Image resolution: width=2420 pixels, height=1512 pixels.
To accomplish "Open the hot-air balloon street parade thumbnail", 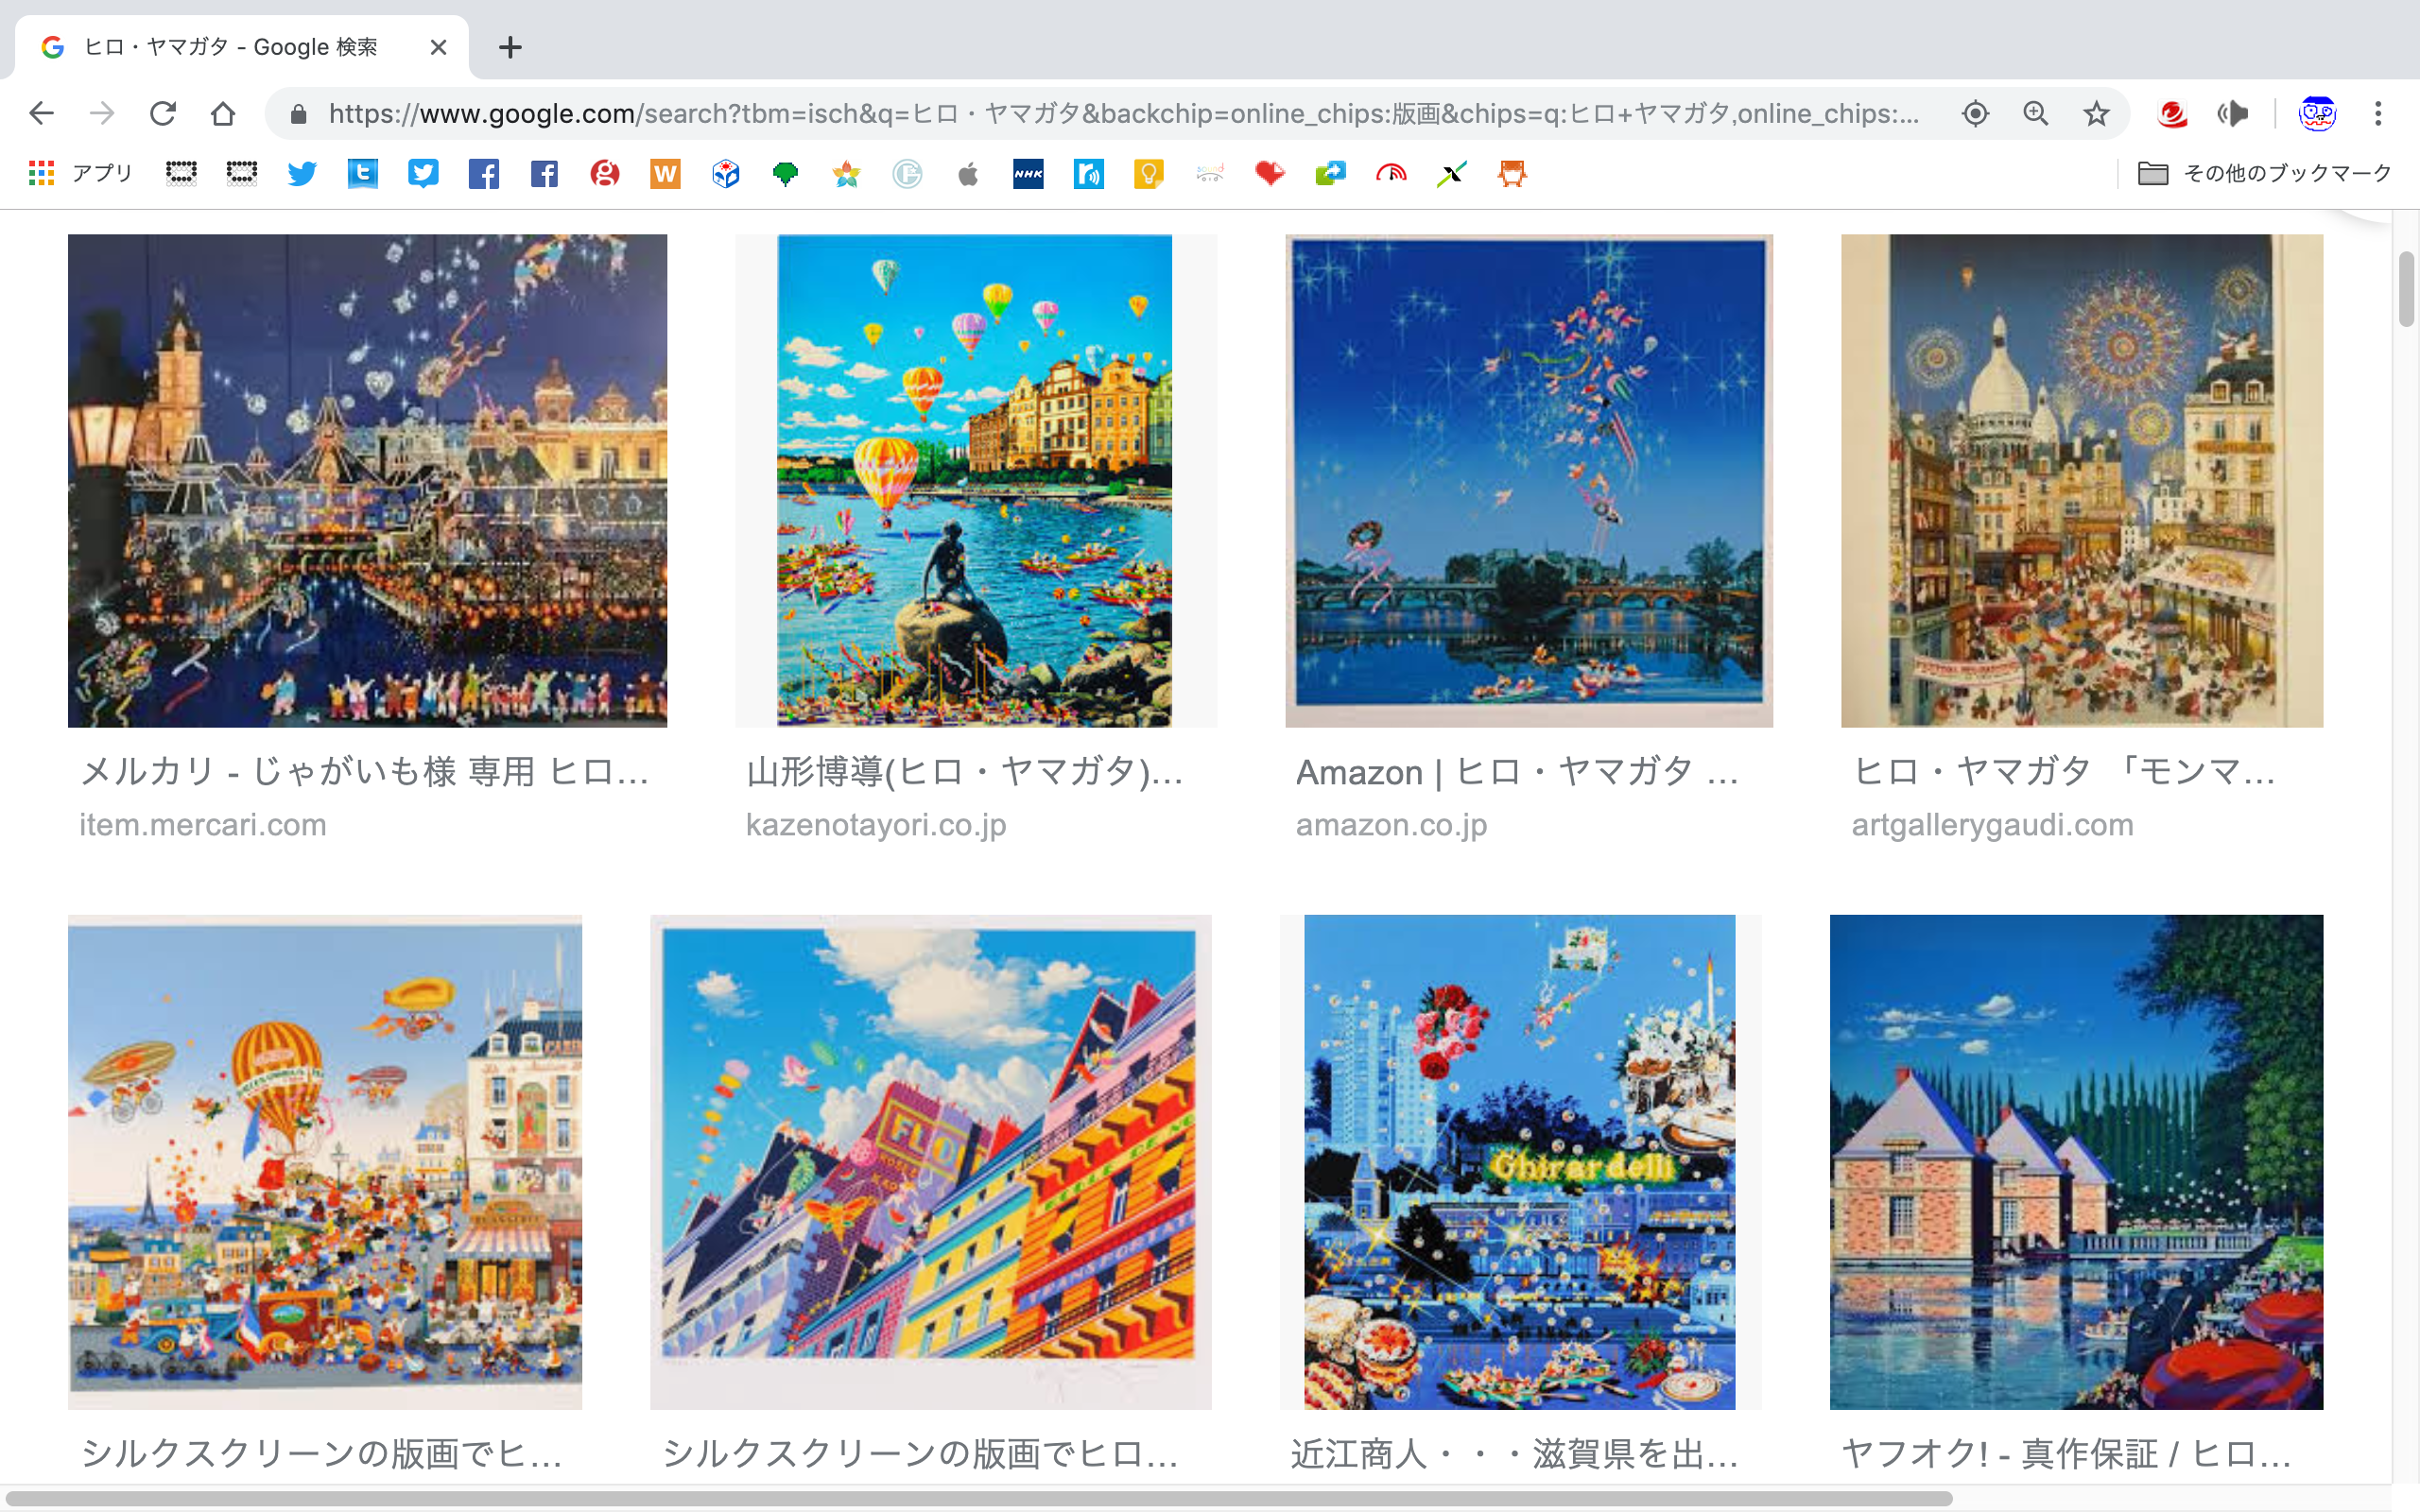I will coord(325,1162).
